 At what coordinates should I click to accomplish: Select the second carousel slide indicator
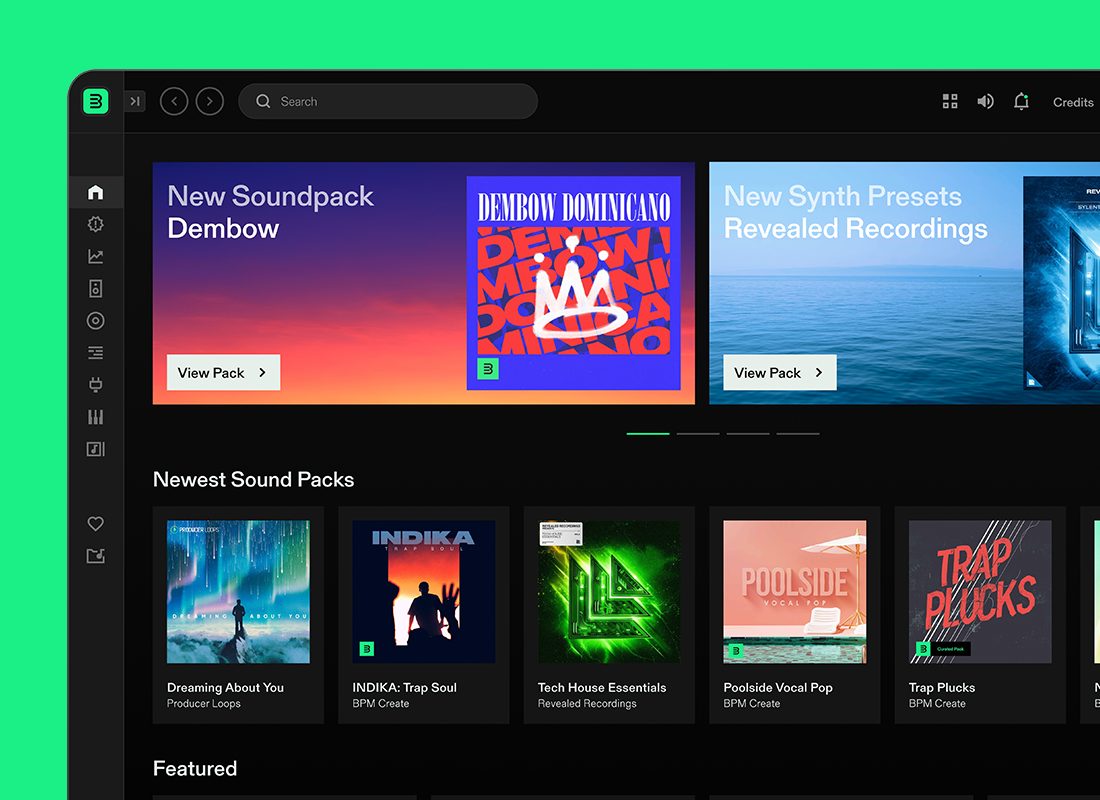click(698, 433)
